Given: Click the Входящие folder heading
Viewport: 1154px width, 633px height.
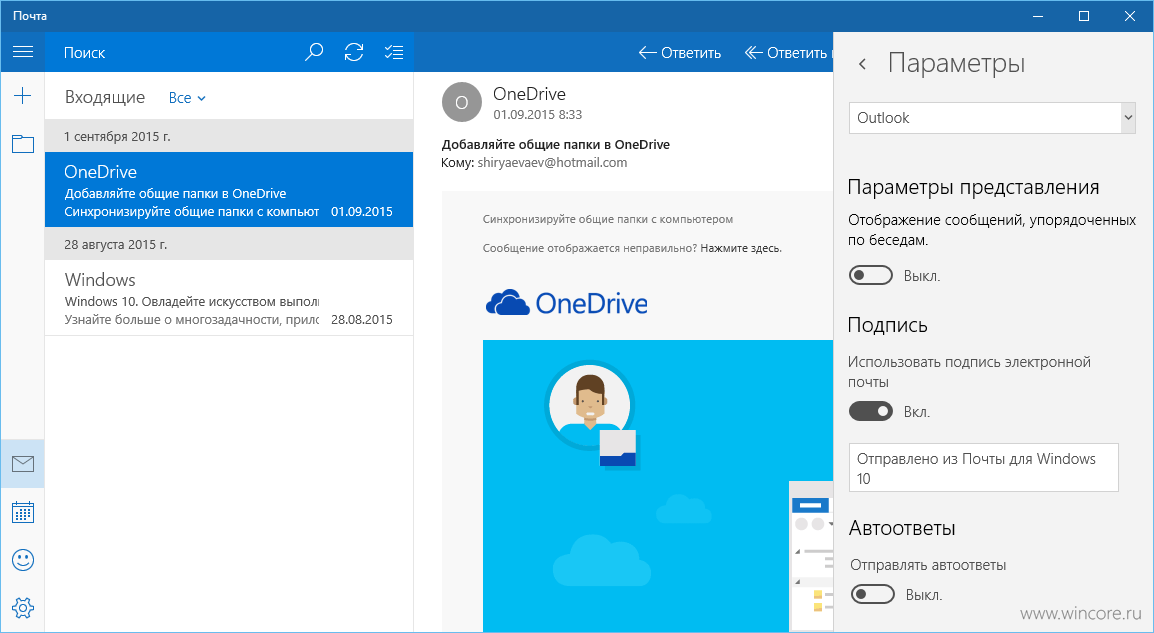Looking at the screenshot, I should 105,97.
